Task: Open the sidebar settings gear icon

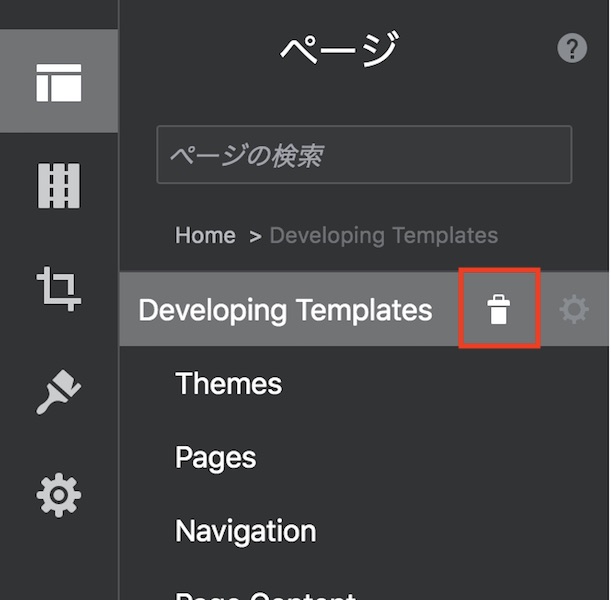Action: tap(58, 495)
